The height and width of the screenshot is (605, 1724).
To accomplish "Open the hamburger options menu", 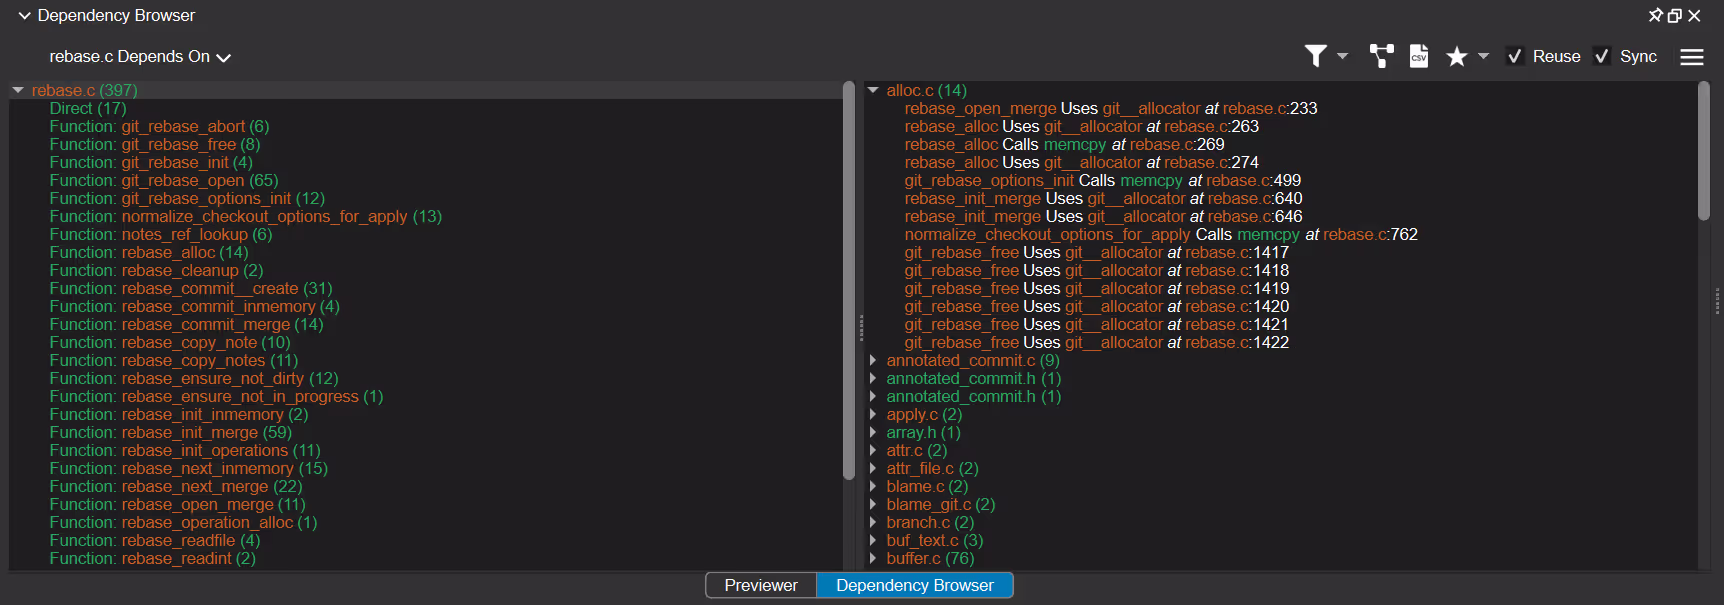I will [x=1692, y=57].
